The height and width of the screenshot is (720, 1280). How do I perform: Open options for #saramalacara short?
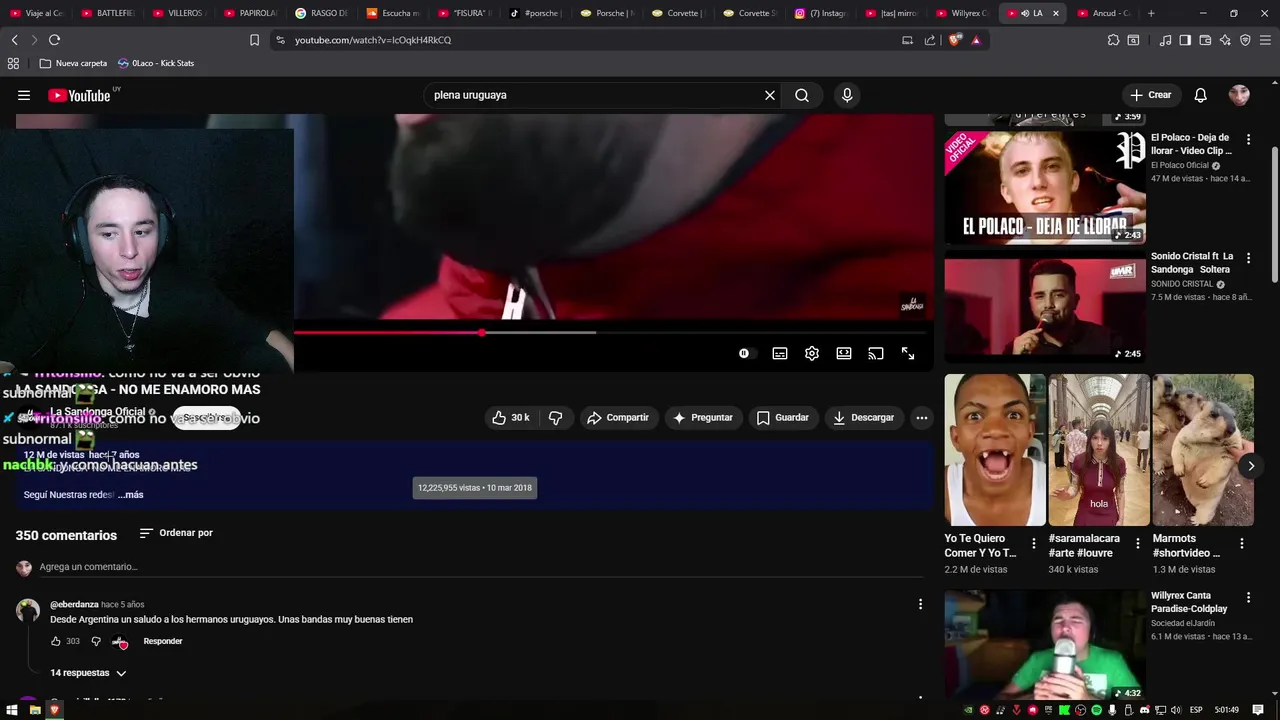(x=1137, y=544)
